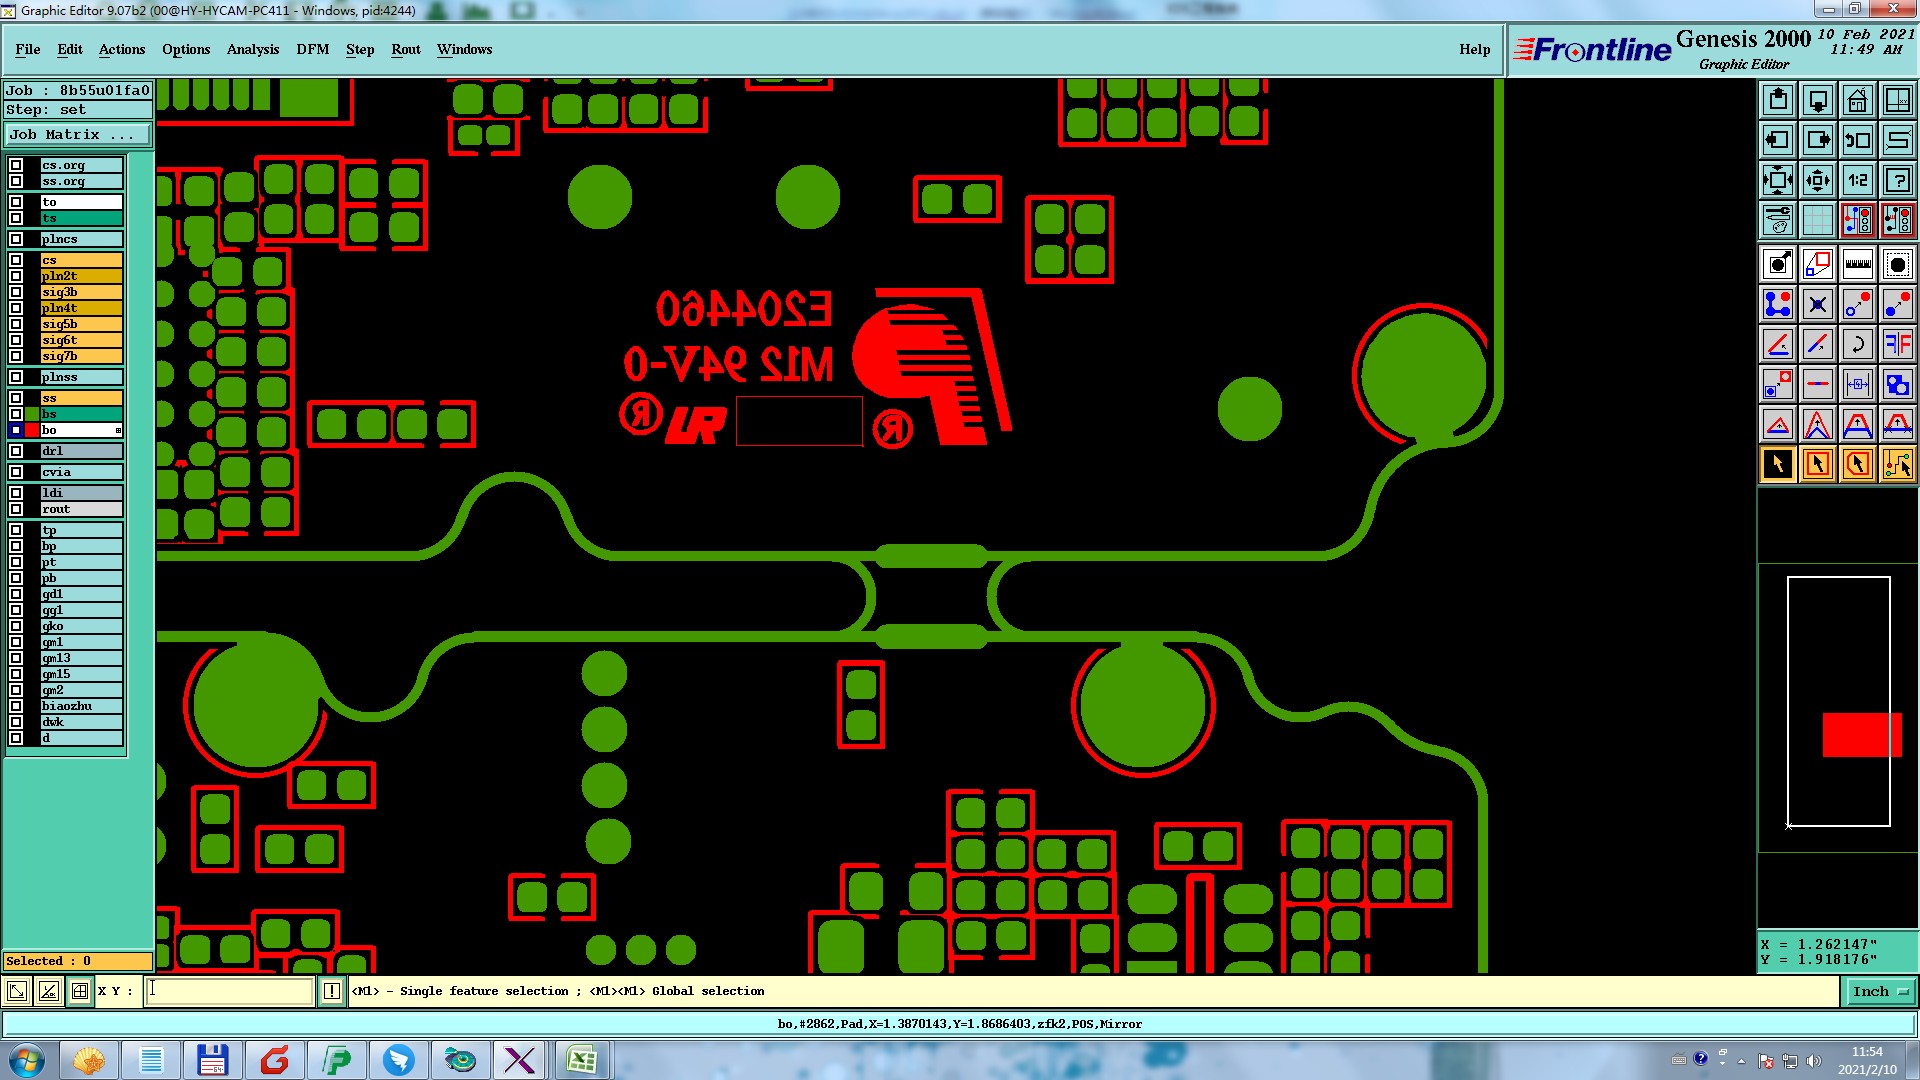Click the ruler measure tool icon
The width and height of the screenshot is (1920, 1080).
tap(1858, 264)
